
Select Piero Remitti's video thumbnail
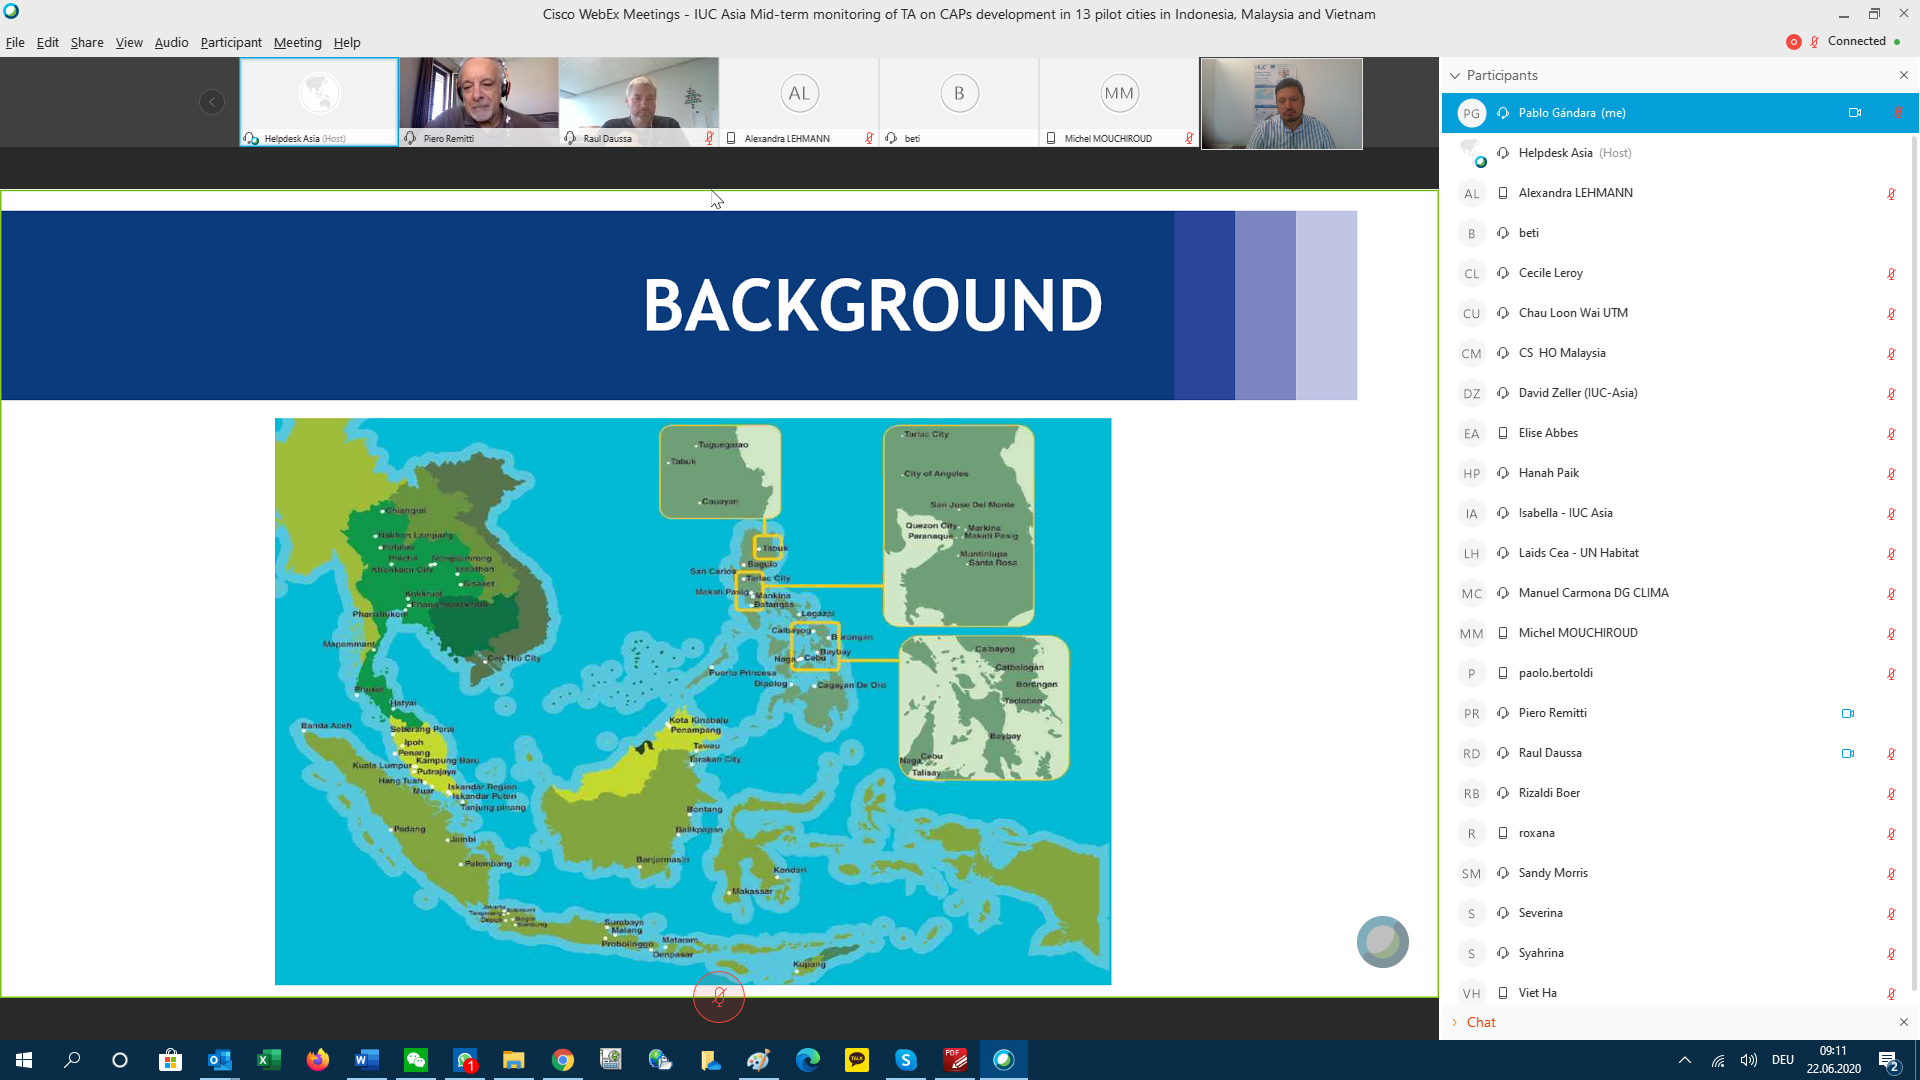(x=478, y=102)
